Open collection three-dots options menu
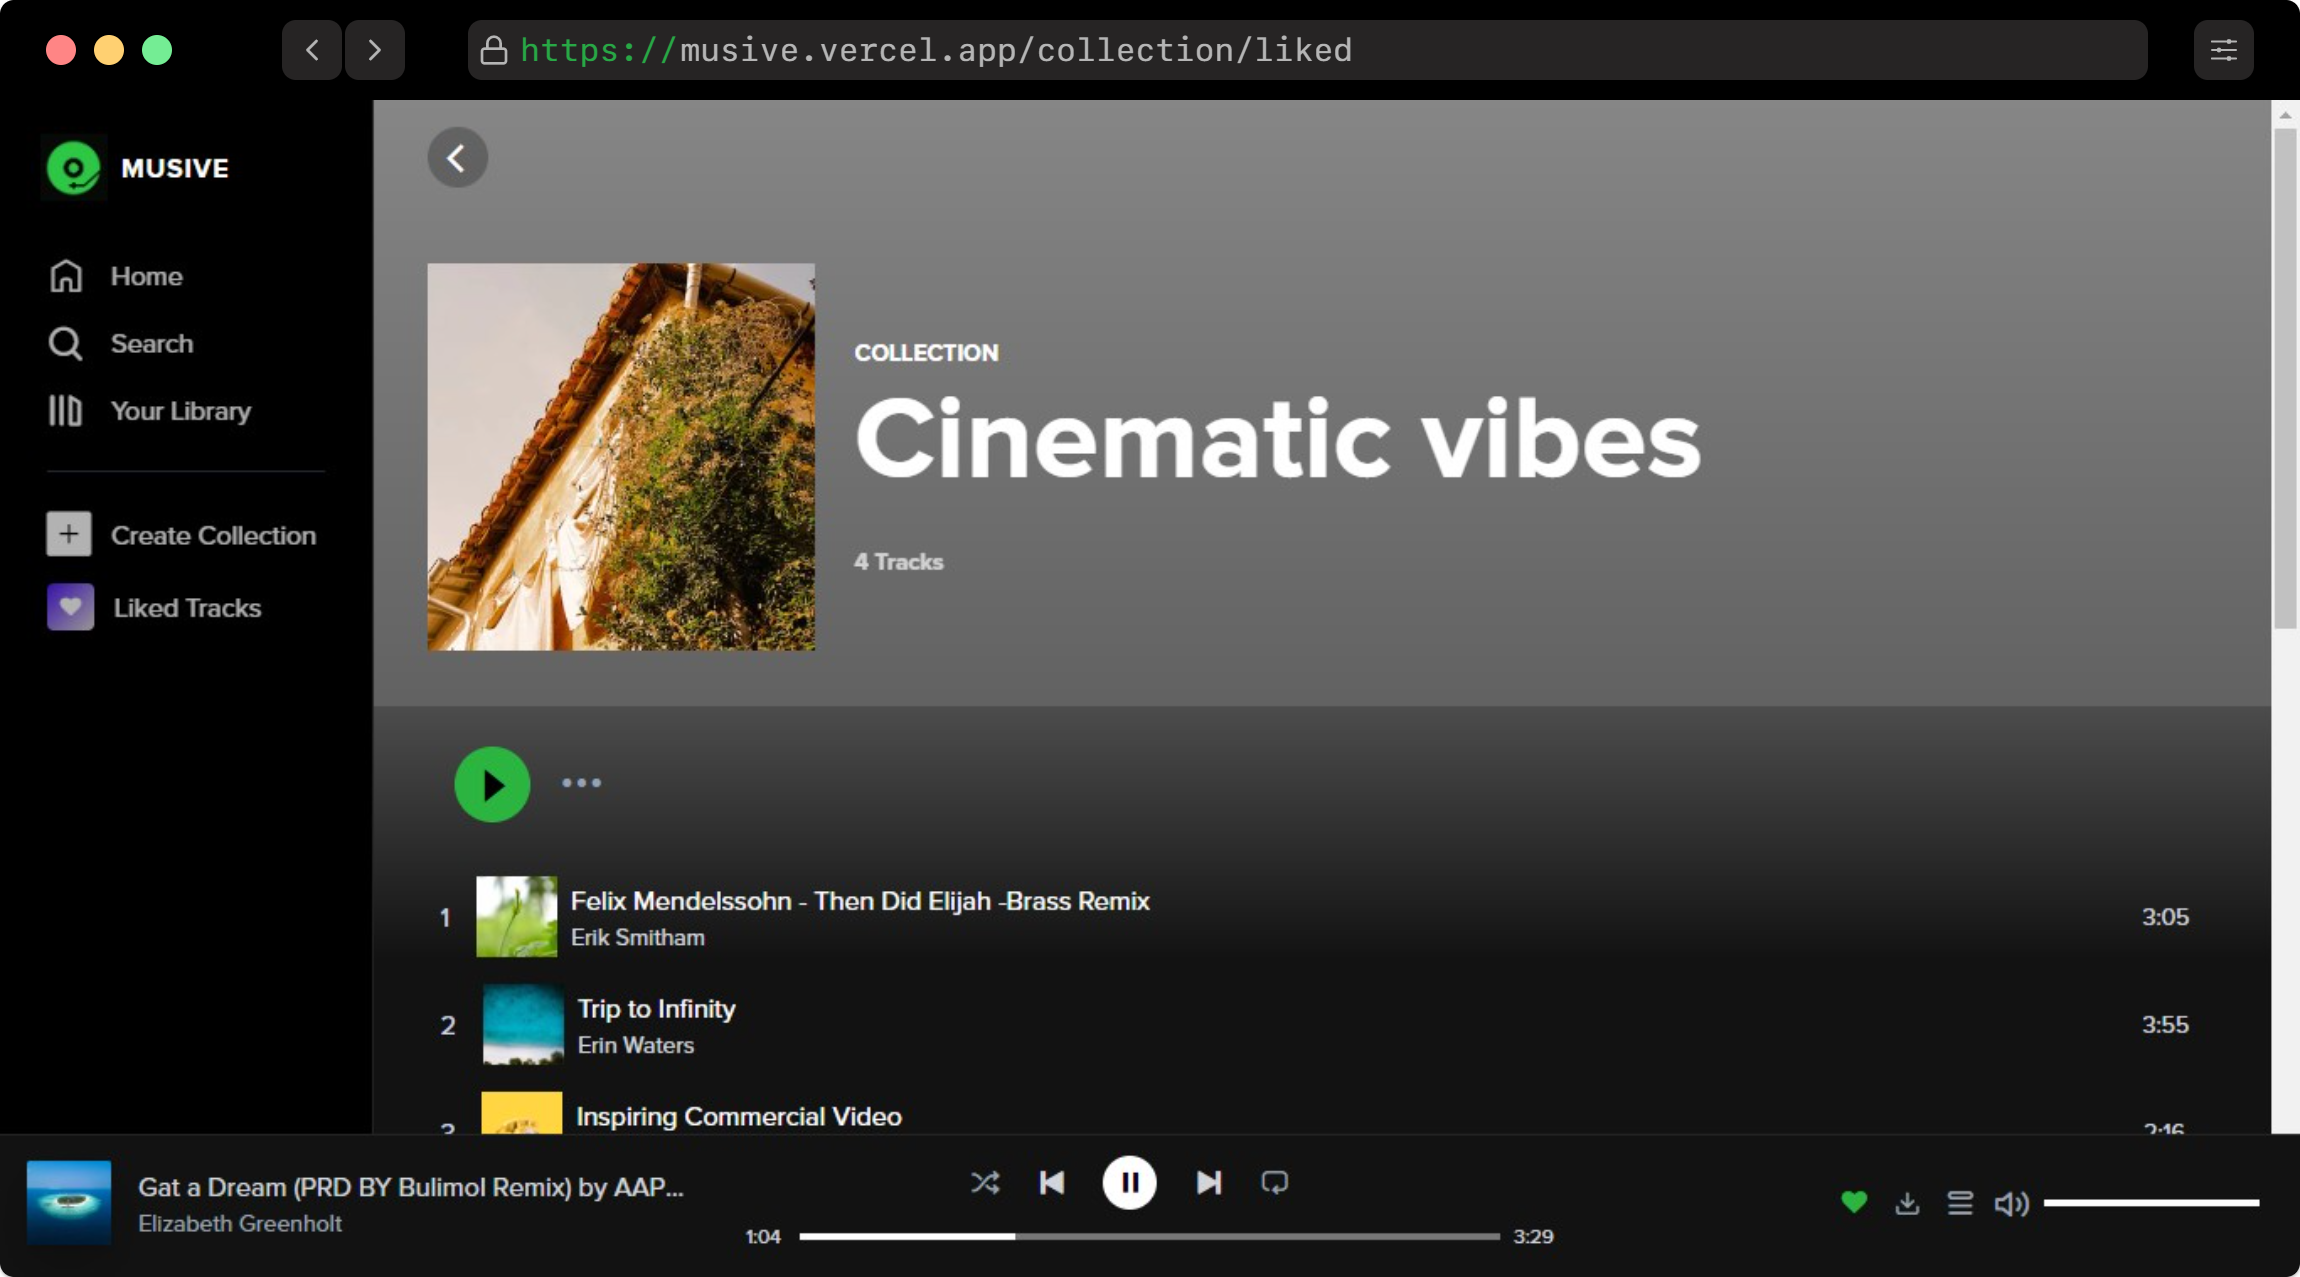The height and width of the screenshot is (1277, 2300). [581, 783]
